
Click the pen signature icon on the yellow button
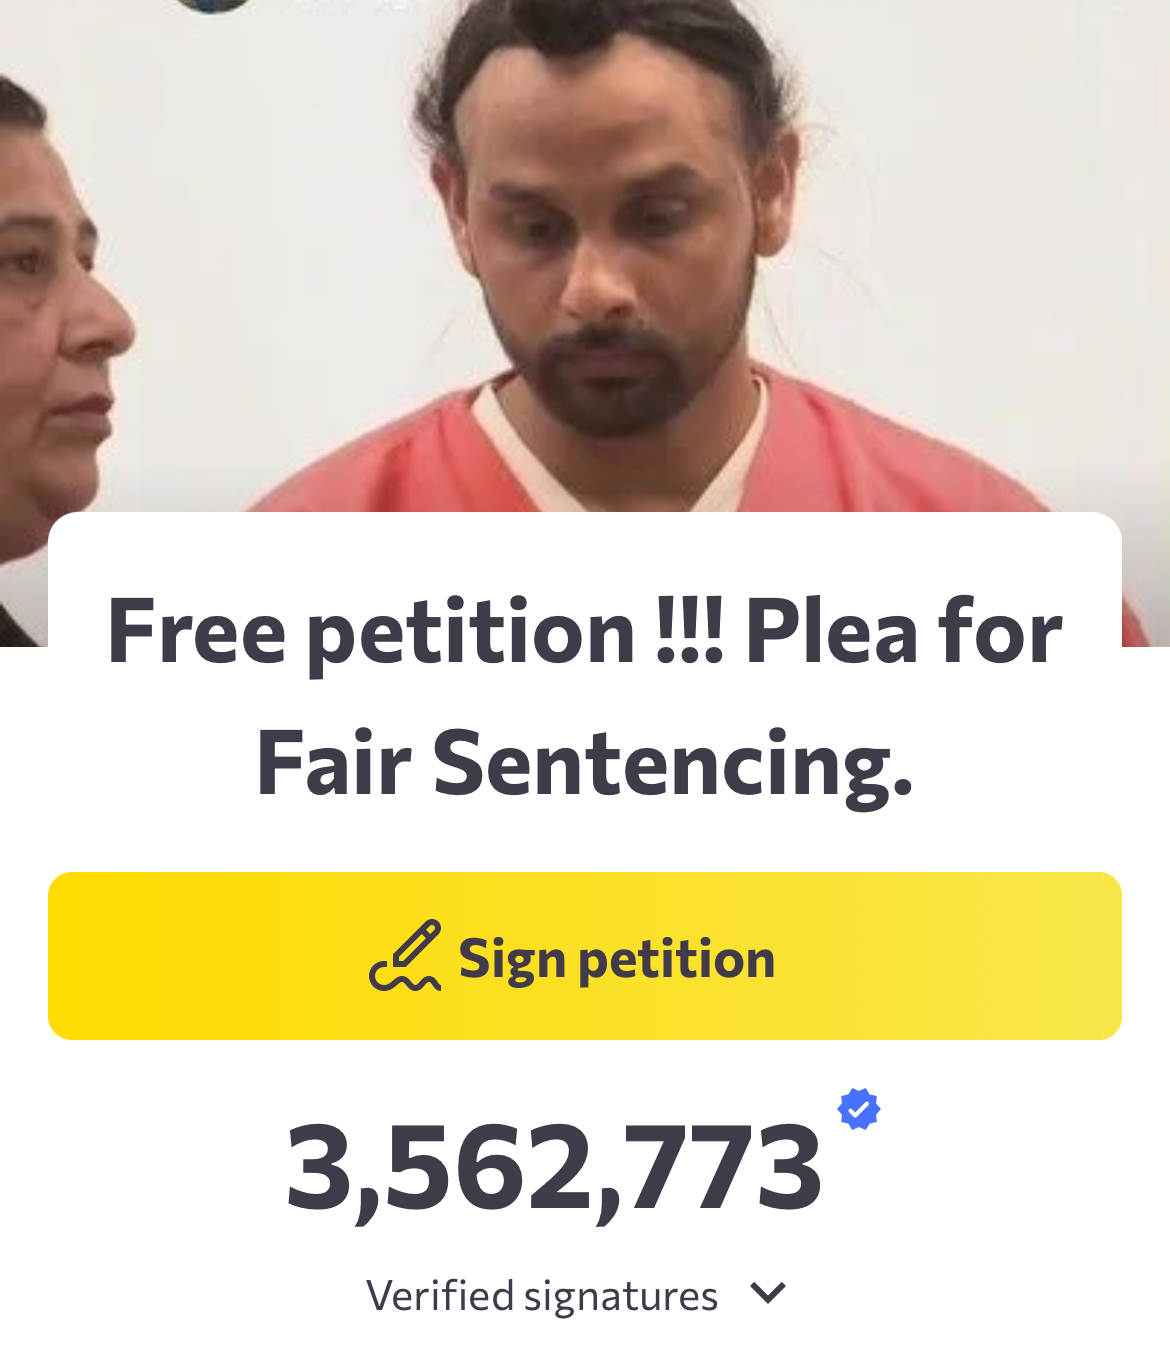coord(405,956)
